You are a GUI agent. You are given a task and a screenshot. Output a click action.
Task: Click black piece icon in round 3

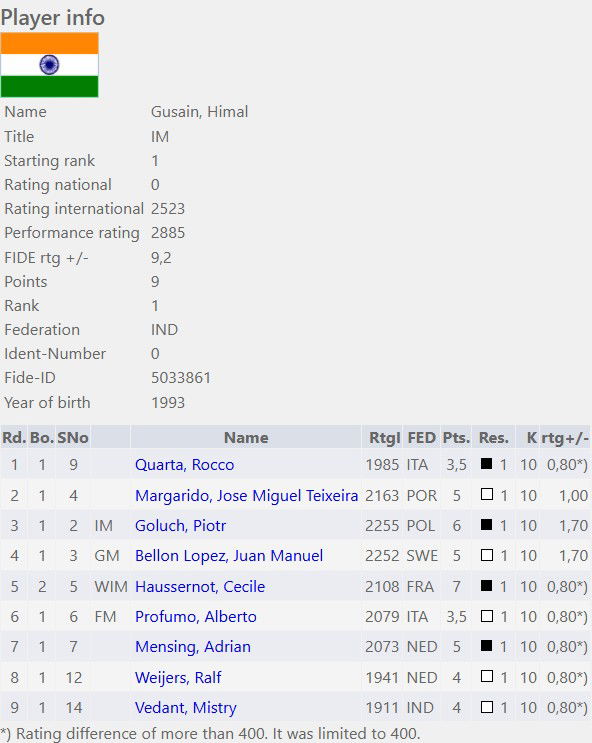click(x=486, y=525)
